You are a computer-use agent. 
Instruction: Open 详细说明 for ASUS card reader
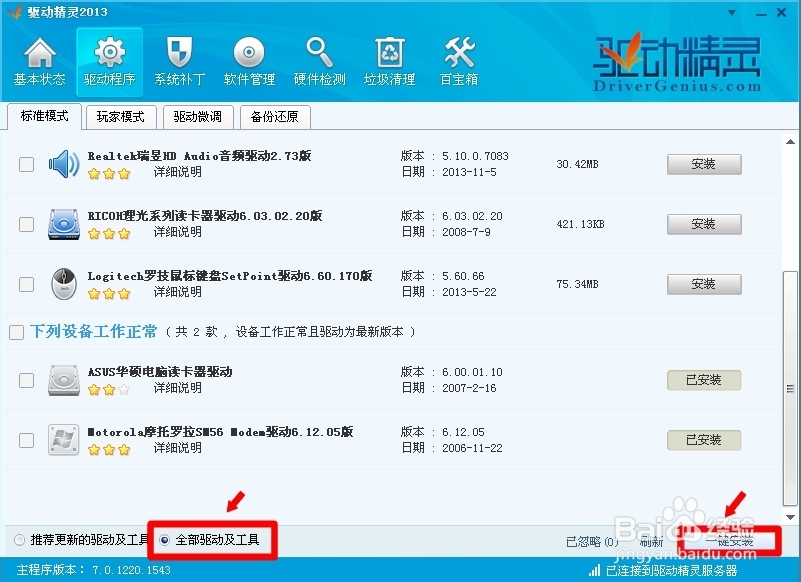(x=178, y=388)
